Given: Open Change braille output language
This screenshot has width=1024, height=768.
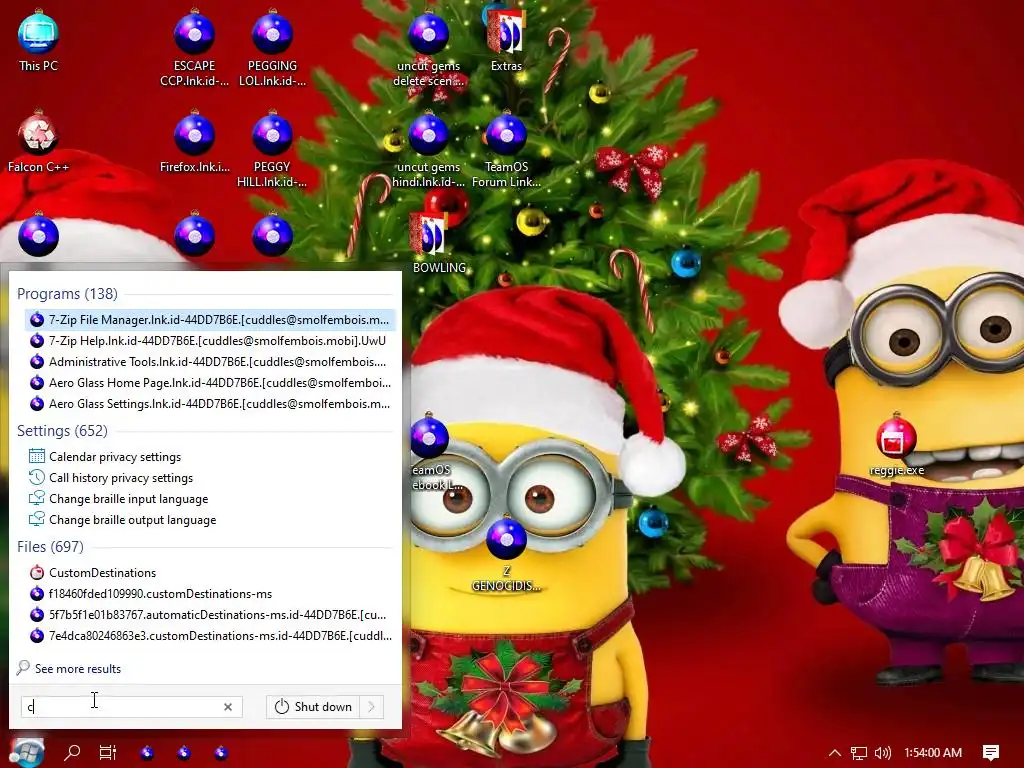Looking at the screenshot, I should [210, 520].
